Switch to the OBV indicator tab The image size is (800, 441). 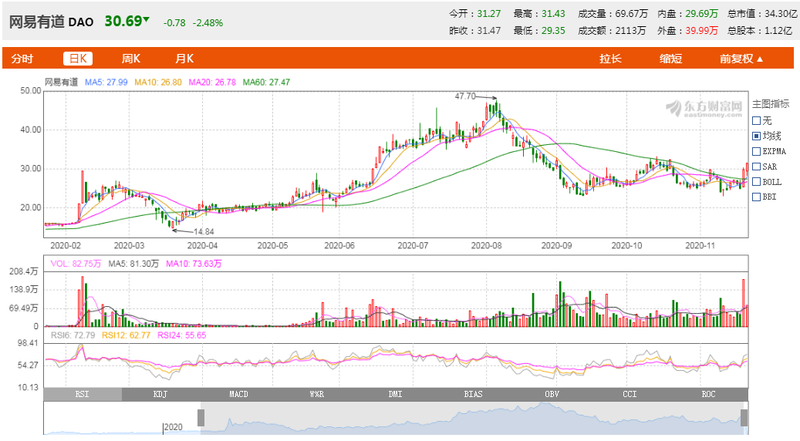point(552,395)
